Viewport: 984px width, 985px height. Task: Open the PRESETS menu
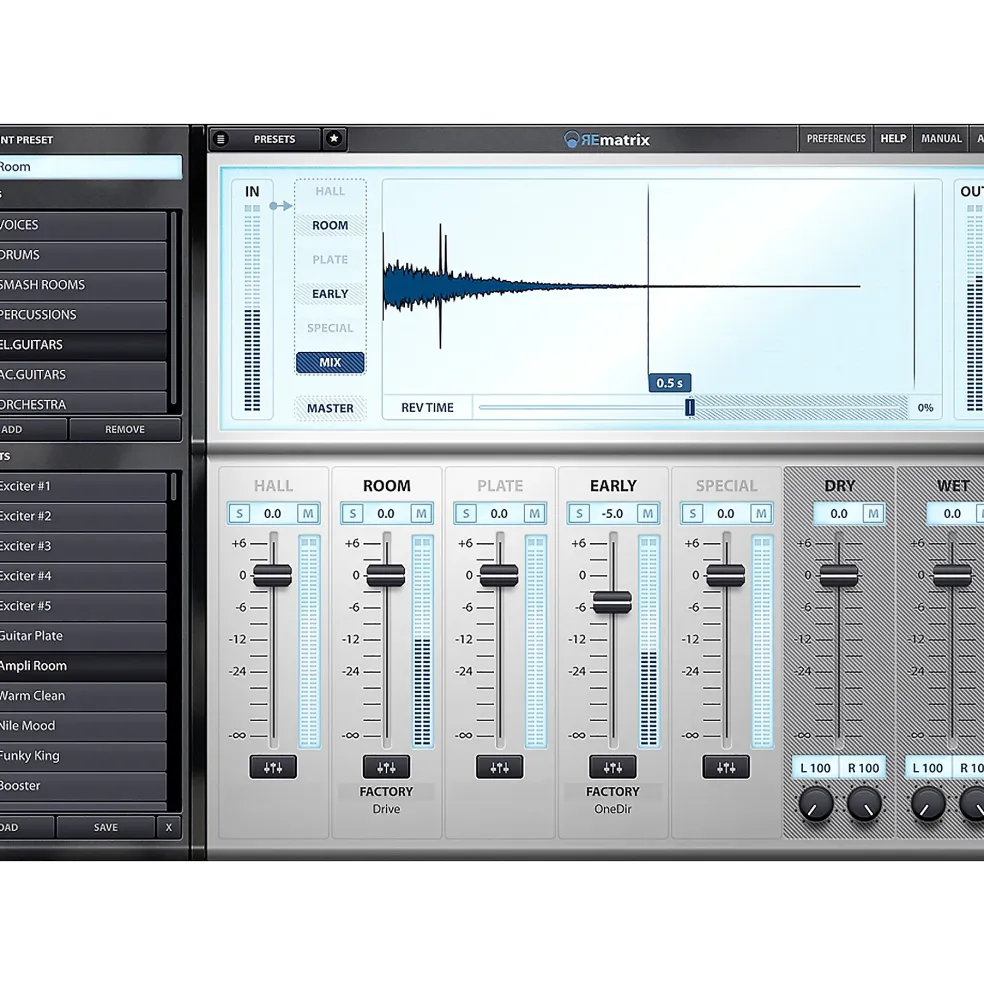[274, 139]
